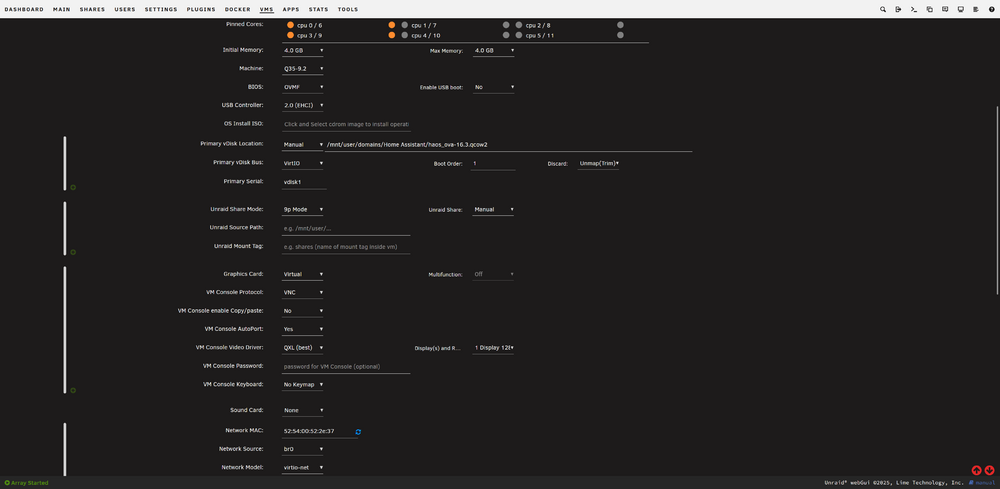Open the BIOS OVMF dropdown
This screenshot has width=1000, height=489.
pos(303,87)
